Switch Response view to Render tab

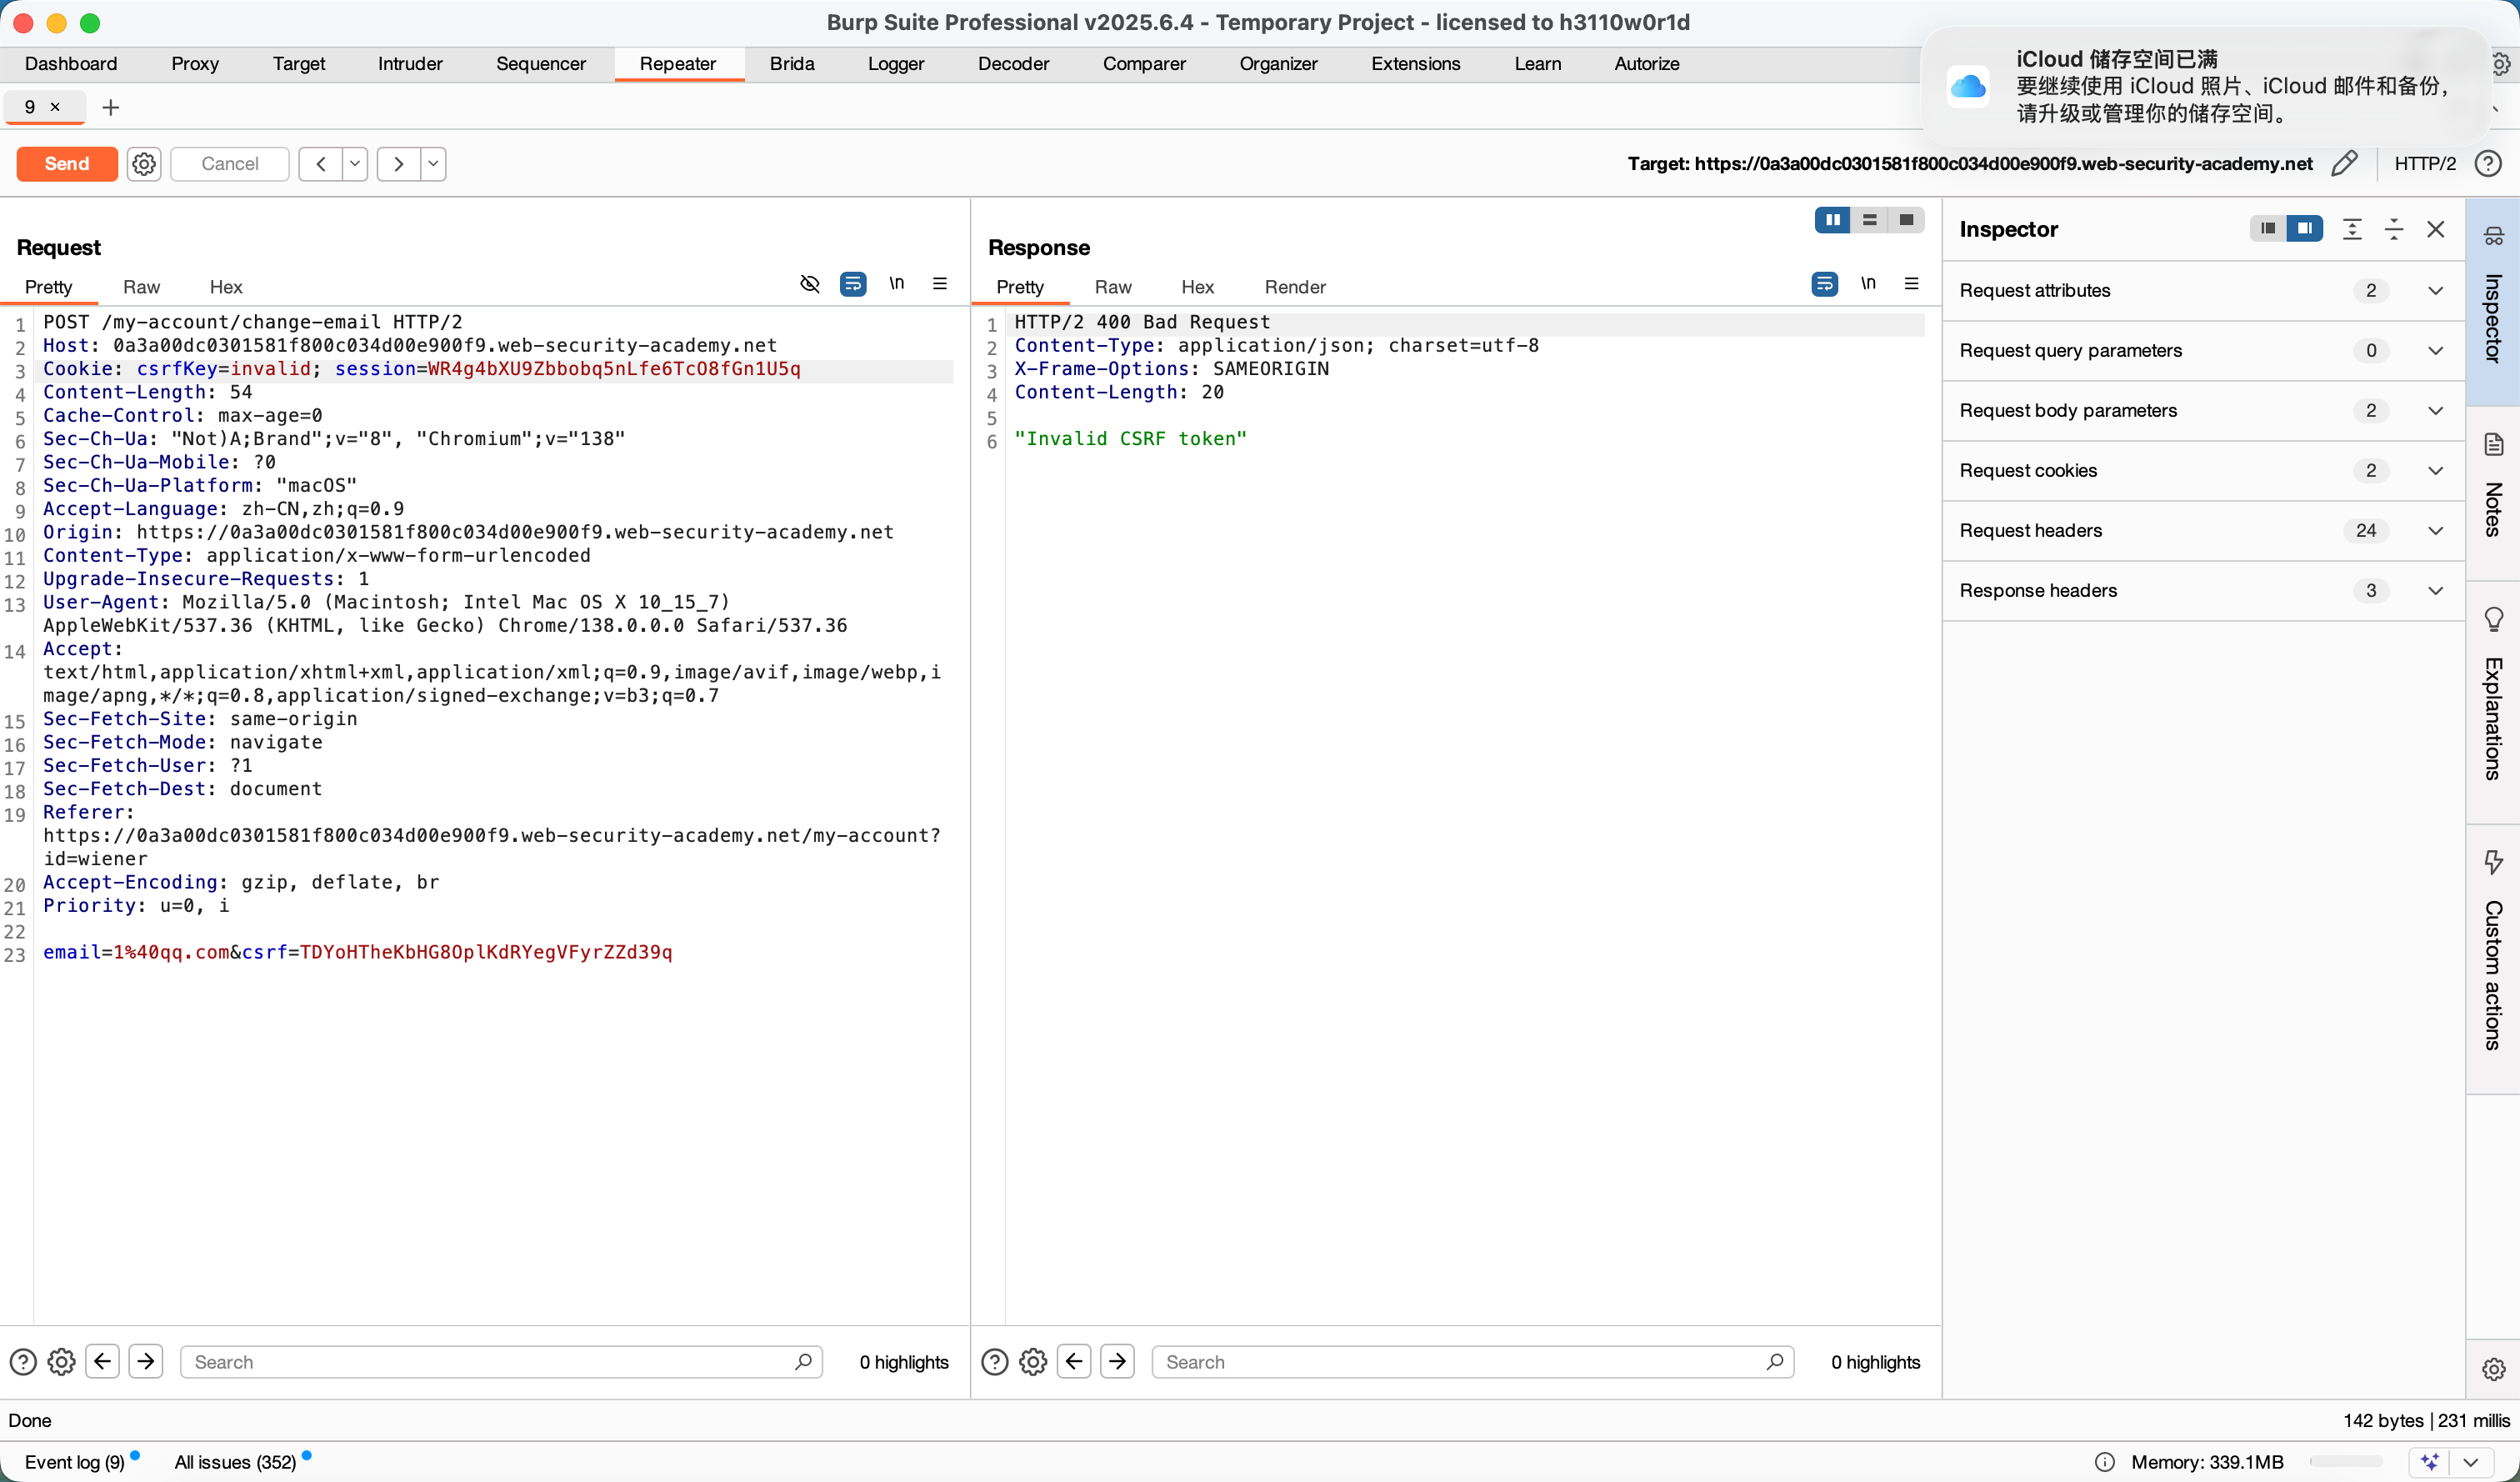point(1294,287)
